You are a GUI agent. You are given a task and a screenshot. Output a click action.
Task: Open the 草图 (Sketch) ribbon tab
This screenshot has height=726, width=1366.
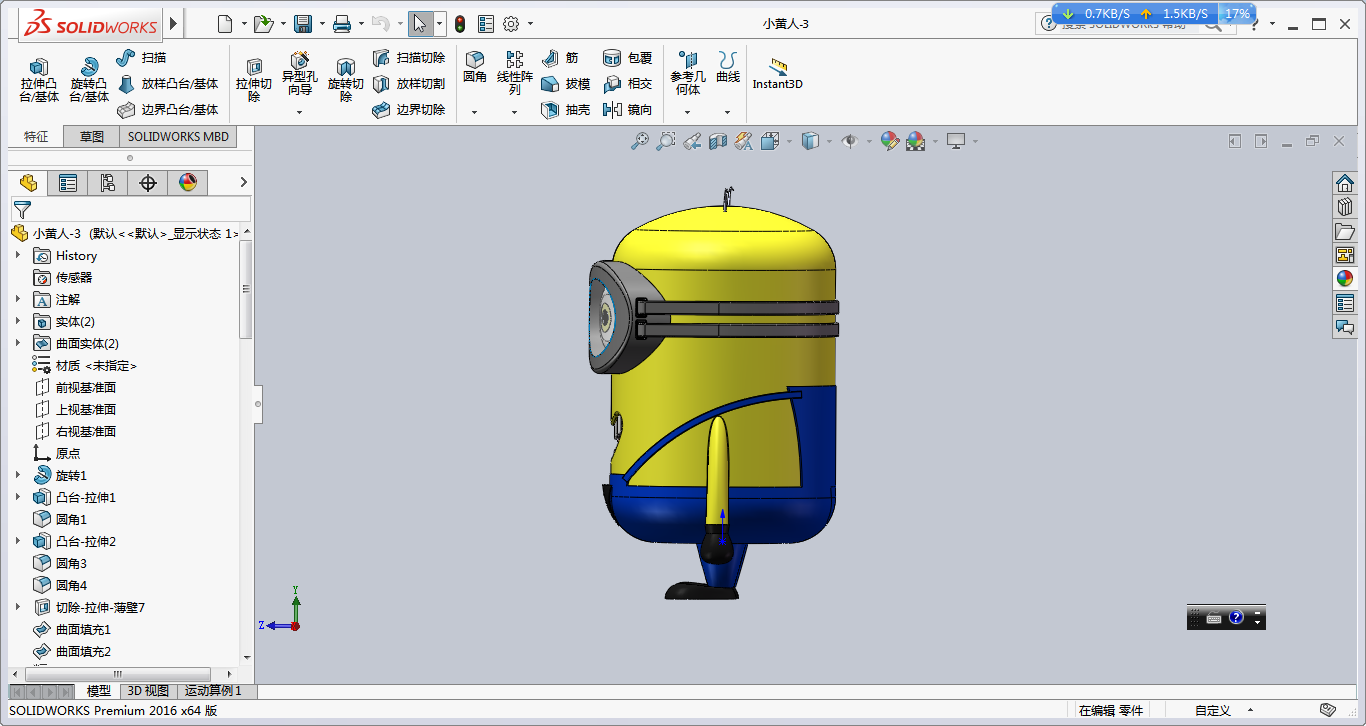tap(92, 137)
